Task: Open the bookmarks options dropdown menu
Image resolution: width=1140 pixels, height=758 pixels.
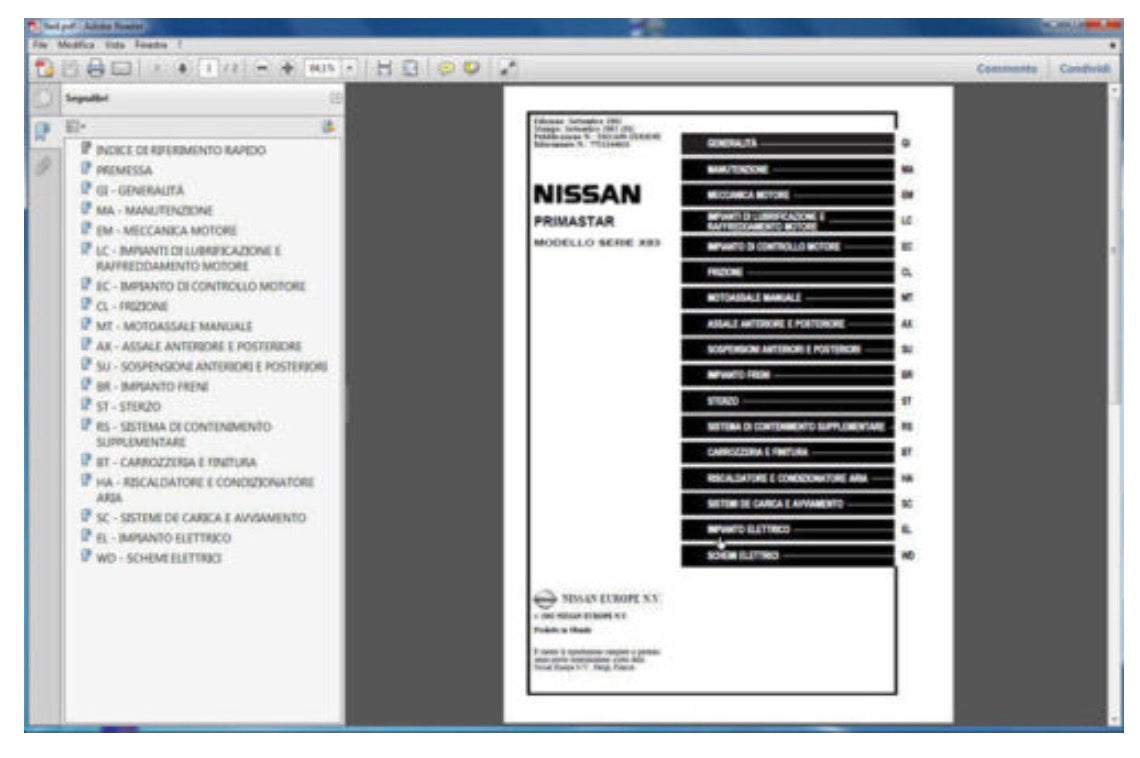Action: coord(76,126)
